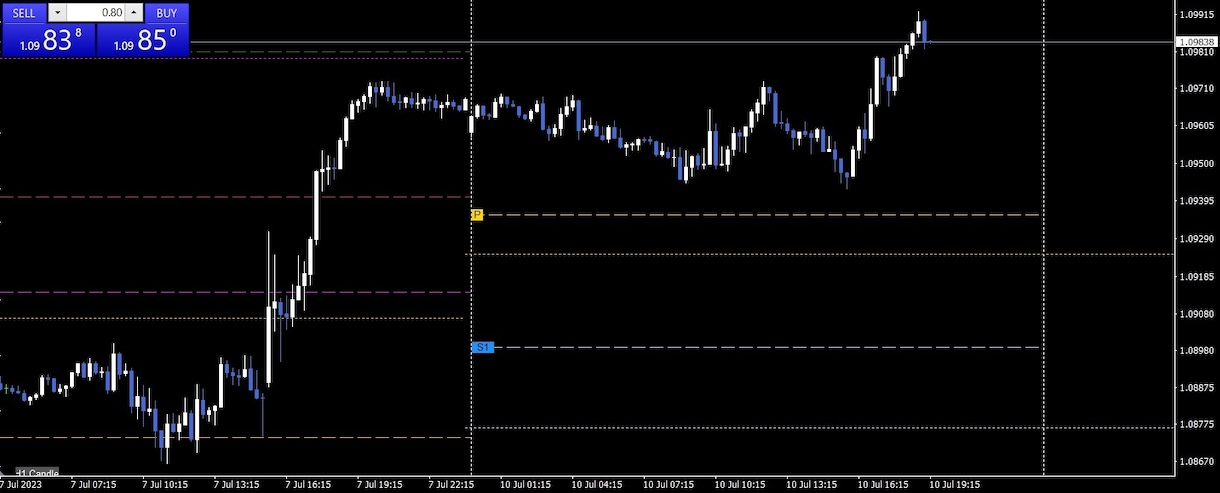The width and height of the screenshot is (1220, 493).
Task: Select the yellow P pivot label
Action: pos(477,215)
